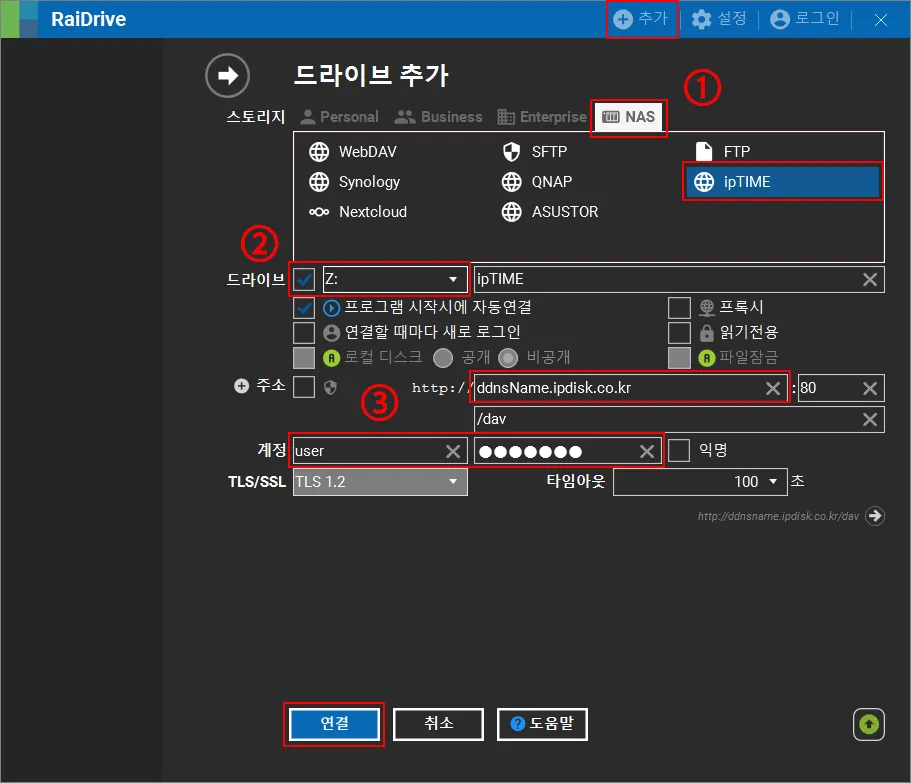Viewport: 911px width, 783px height.
Task: Click the 도움말 help button
Action: point(542,724)
